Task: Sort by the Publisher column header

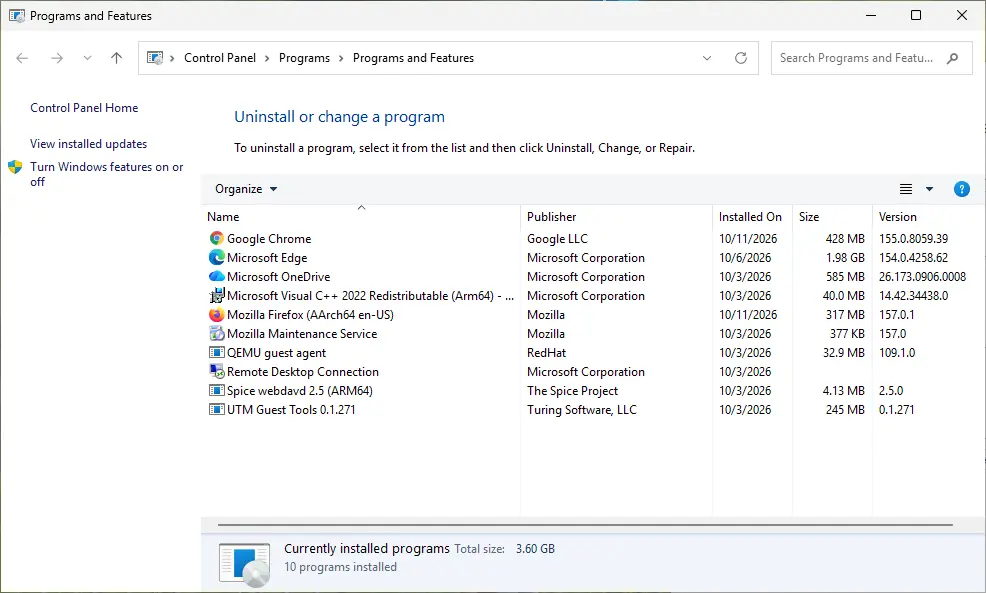Action: tap(616, 216)
